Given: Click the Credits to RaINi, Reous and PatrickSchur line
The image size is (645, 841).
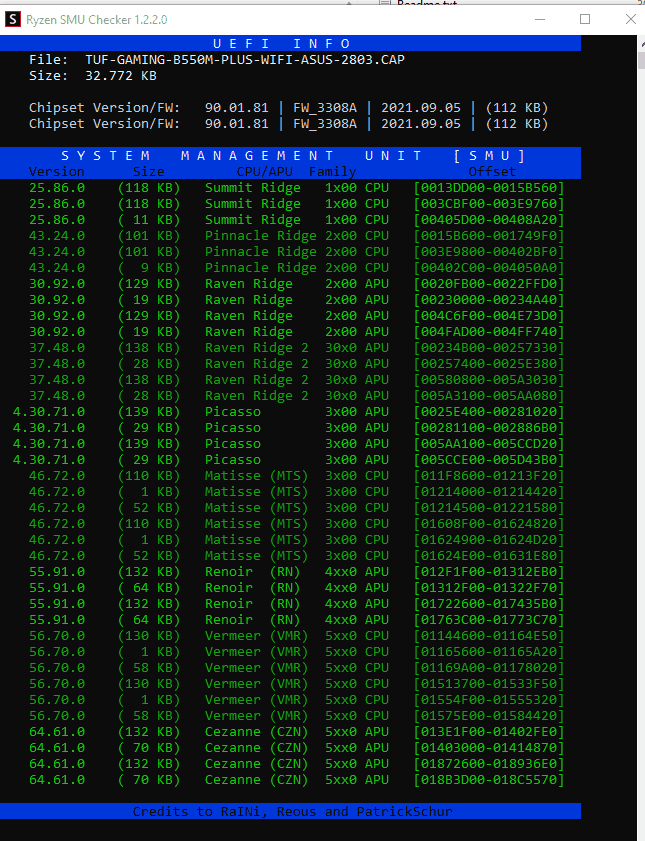Looking at the screenshot, I should (x=292, y=812).
